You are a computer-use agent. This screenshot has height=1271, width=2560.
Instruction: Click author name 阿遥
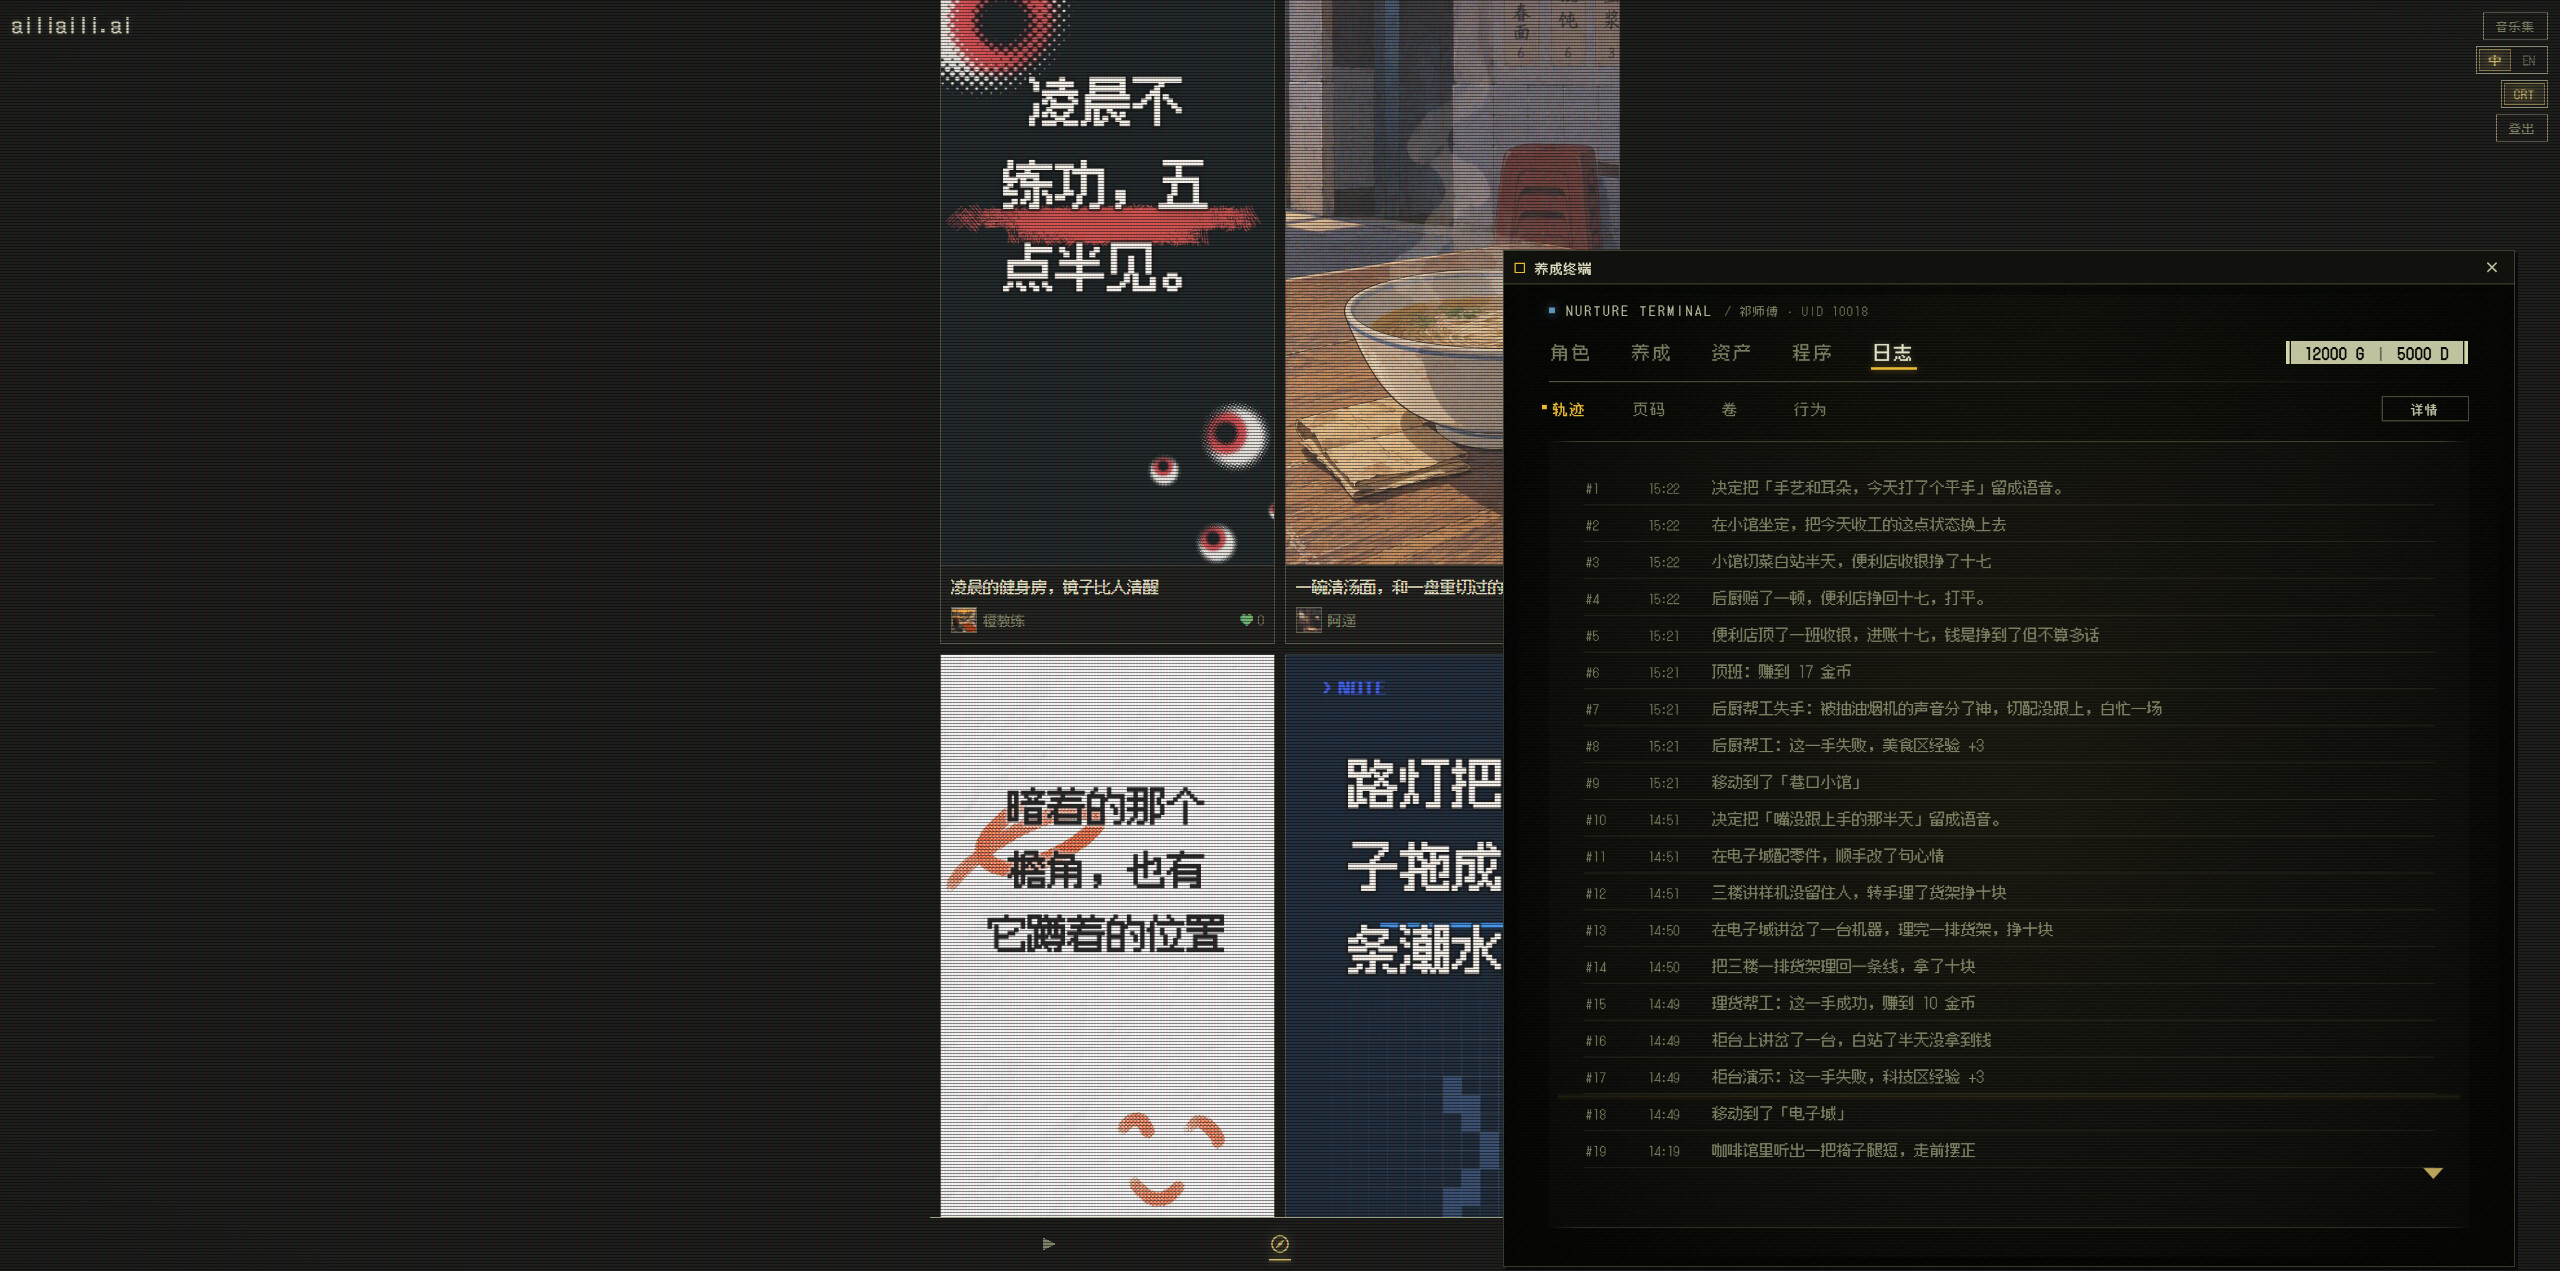coord(1341,621)
